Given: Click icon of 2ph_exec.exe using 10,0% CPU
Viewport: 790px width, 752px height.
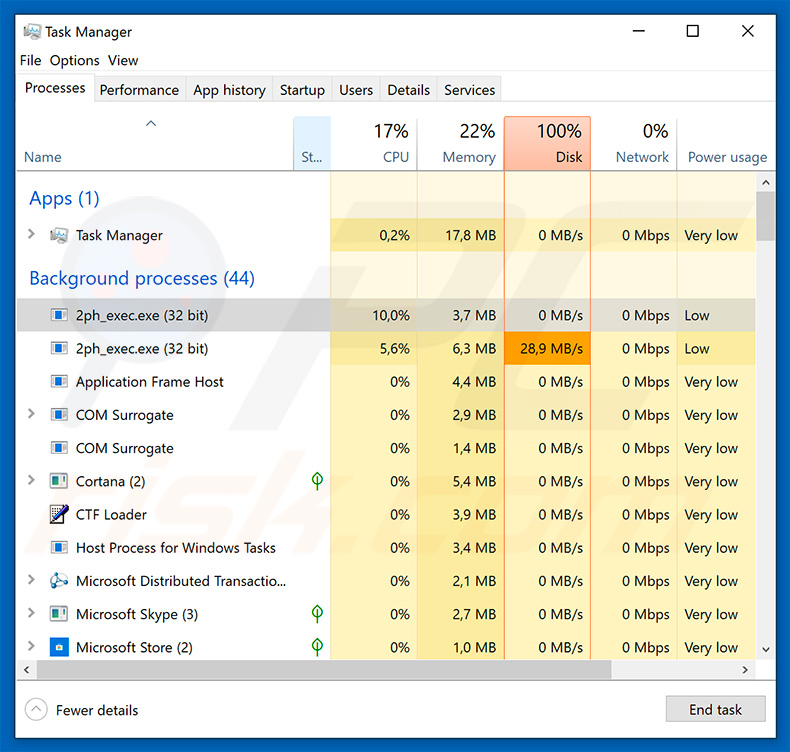Looking at the screenshot, I should tap(59, 315).
